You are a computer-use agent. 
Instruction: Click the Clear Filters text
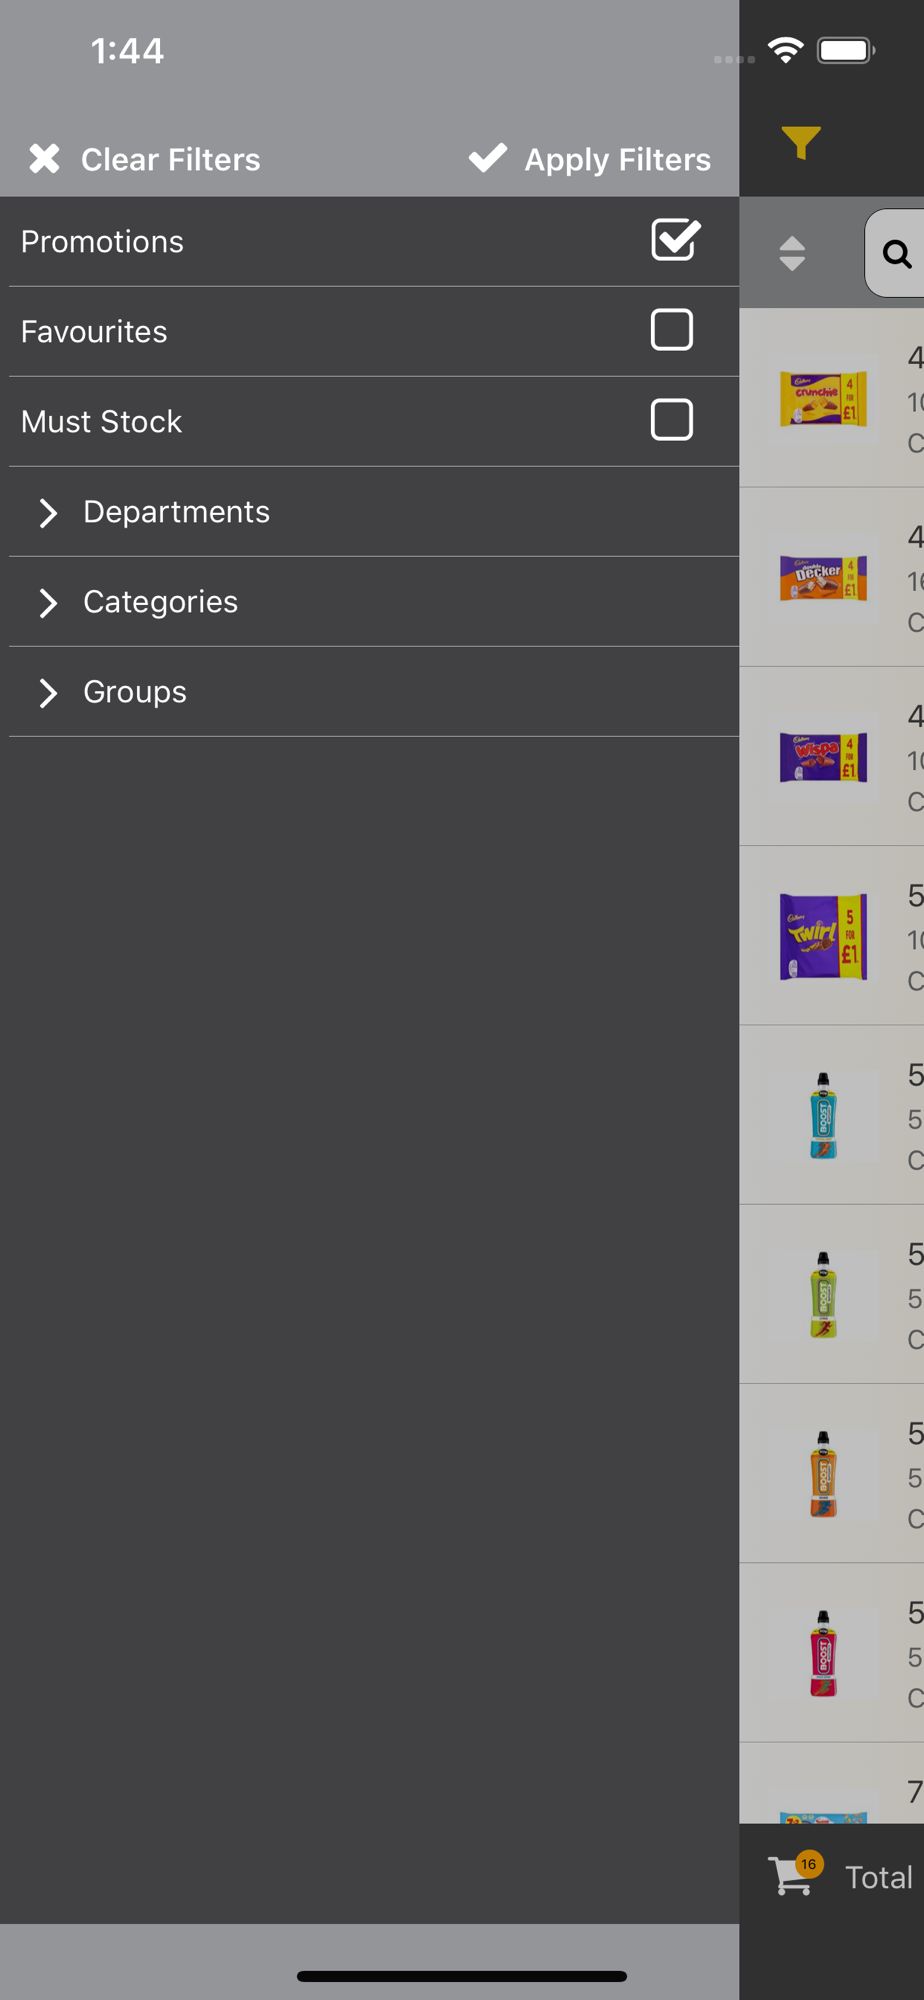170,159
